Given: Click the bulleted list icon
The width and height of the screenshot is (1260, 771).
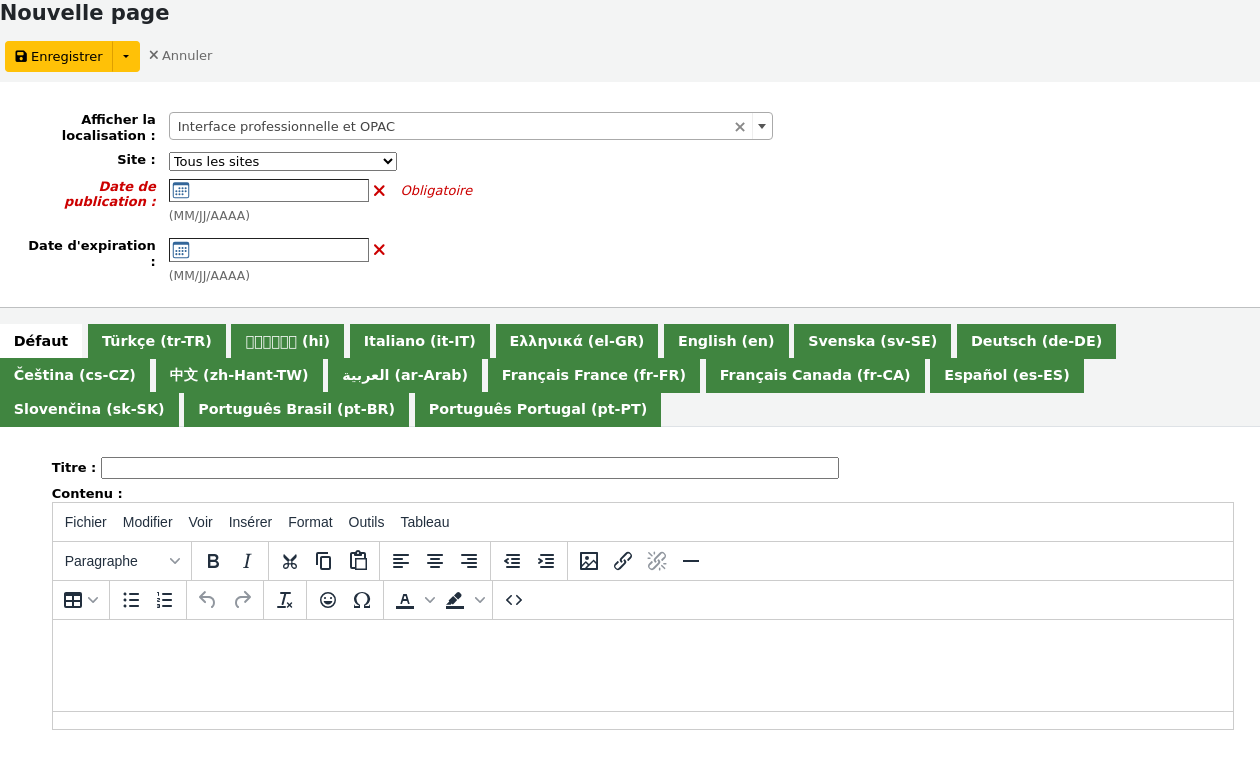Looking at the screenshot, I should click(x=131, y=600).
